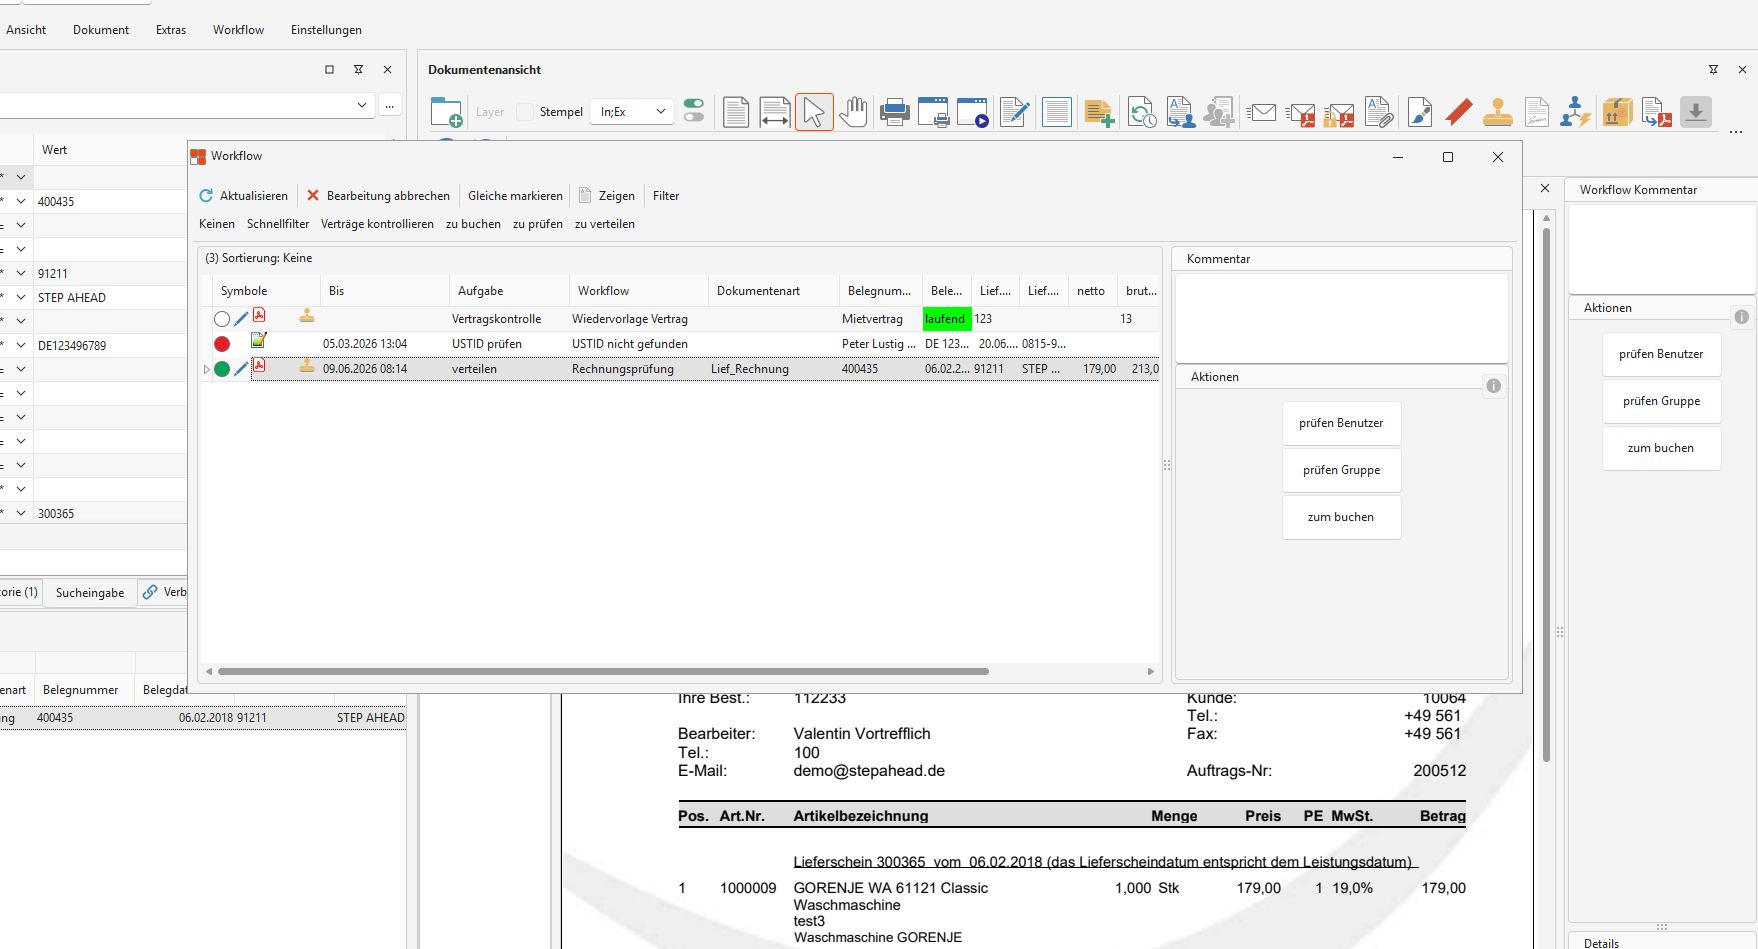This screenshot has width=1758, height=949.
Task: Click the document history clock icon
Action: (1141, 112)
